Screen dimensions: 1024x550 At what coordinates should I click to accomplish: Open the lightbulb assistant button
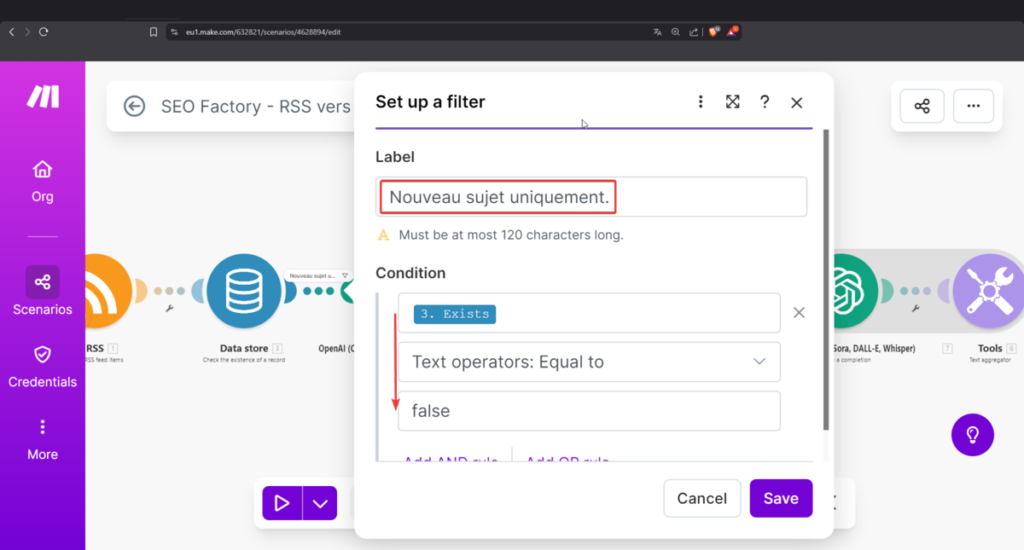pyautogui.click(x=972, y=435)
